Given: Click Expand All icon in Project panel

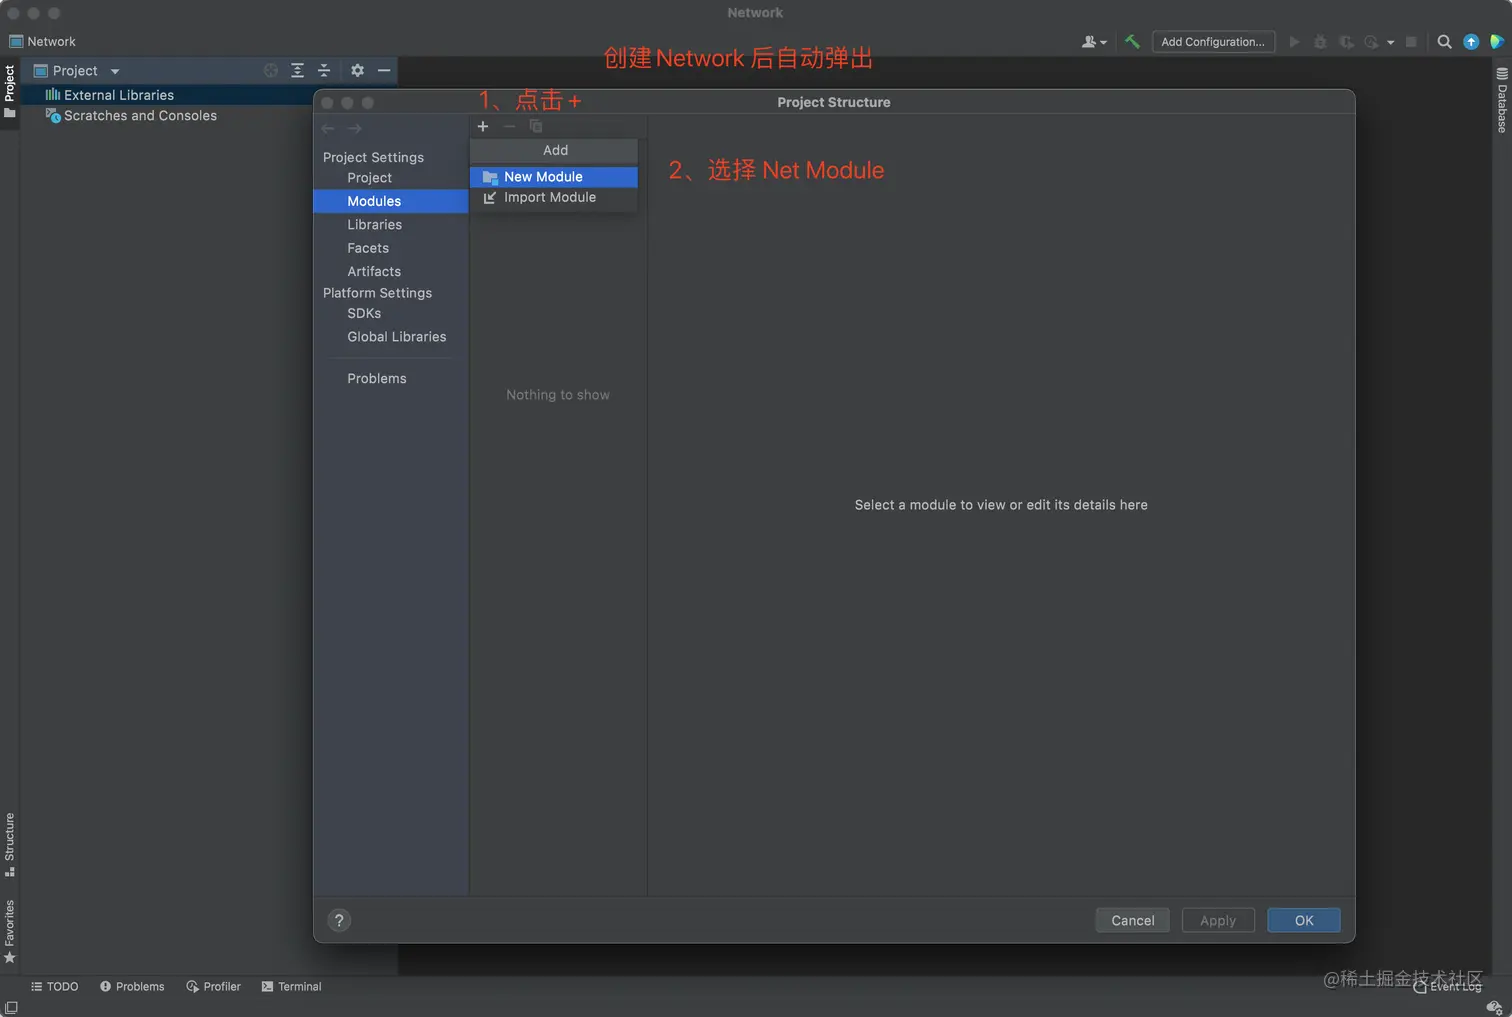Looking at the screenshot, I should [297, 70].
